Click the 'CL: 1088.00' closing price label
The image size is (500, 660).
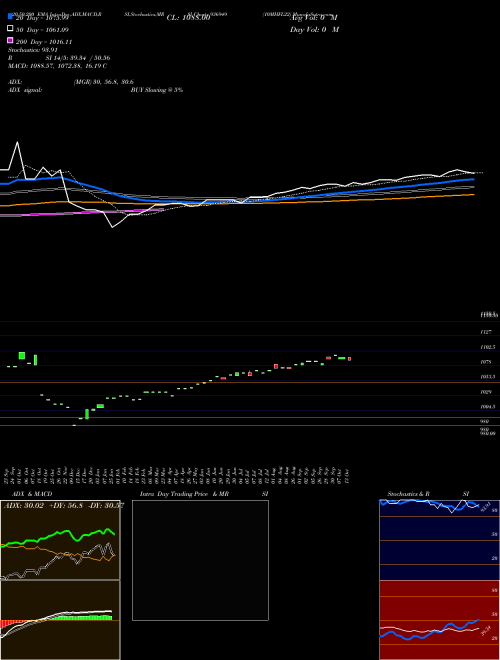[188, 18]
